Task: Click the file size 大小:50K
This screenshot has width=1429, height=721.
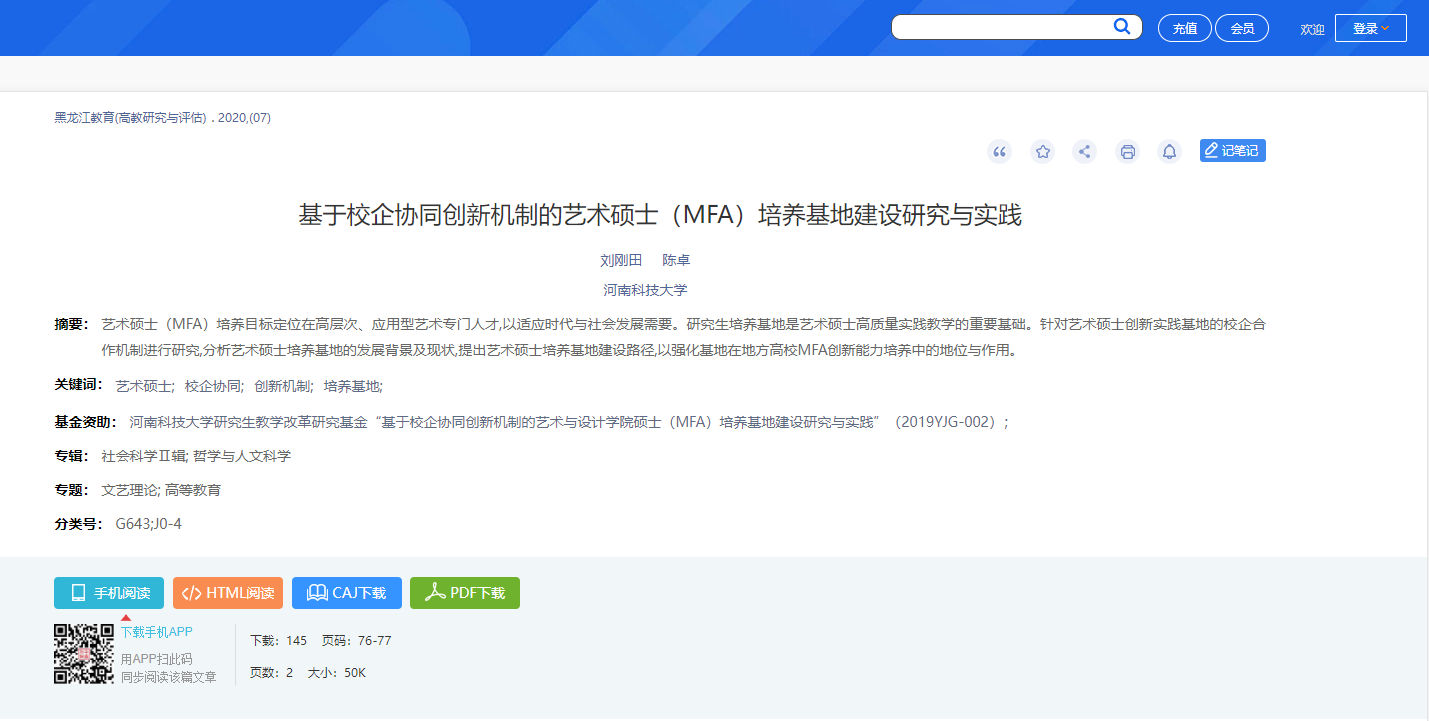Action: coord(337,673)
